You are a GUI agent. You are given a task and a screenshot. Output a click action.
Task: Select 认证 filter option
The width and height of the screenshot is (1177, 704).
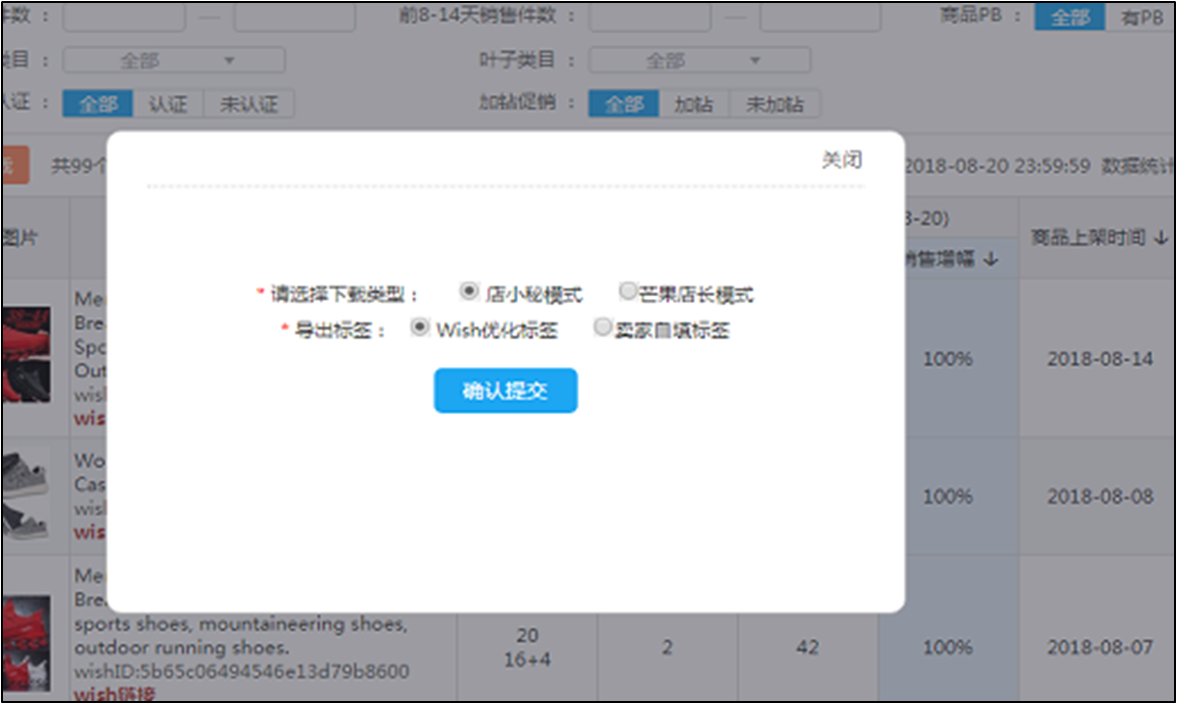(x=168, y=104)
